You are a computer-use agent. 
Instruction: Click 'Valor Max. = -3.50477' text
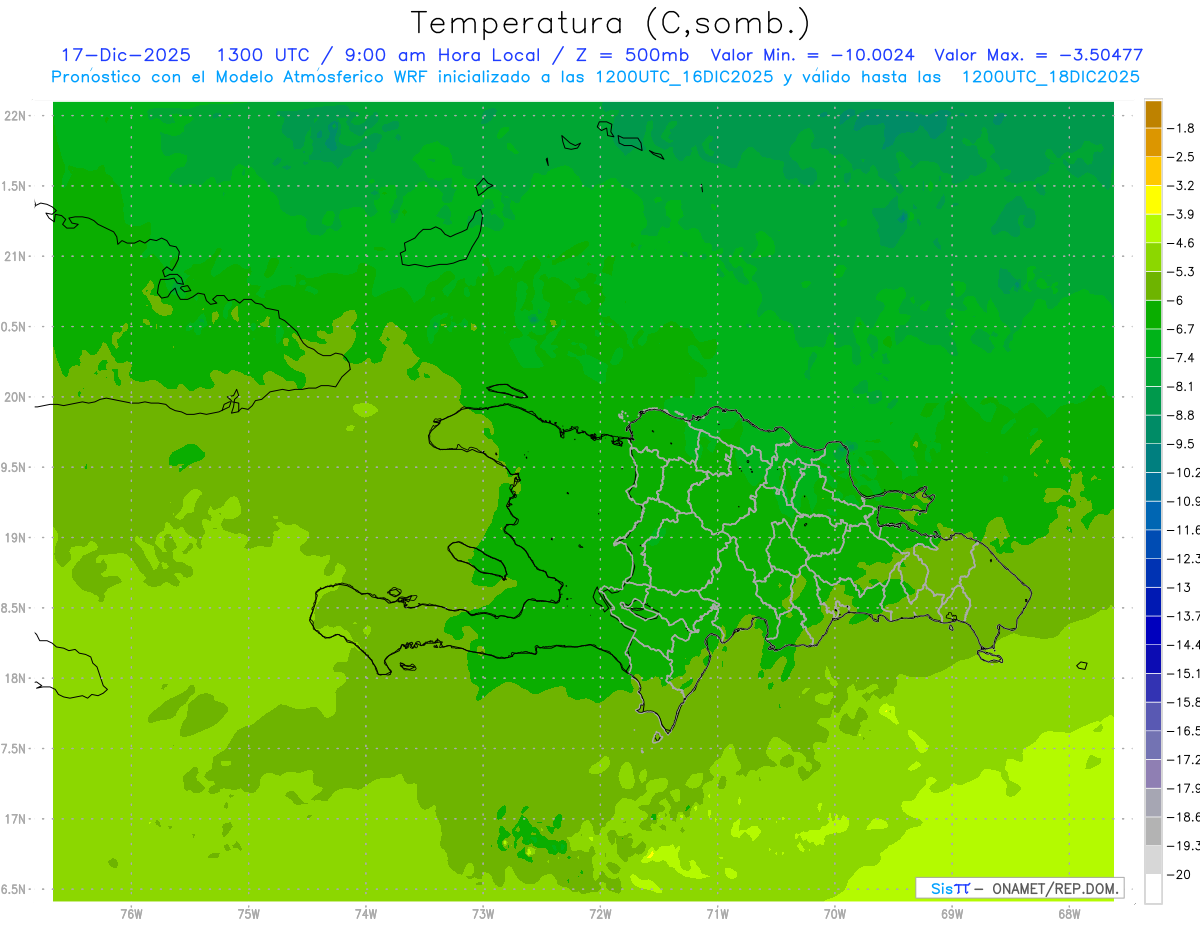point(1038,55)
